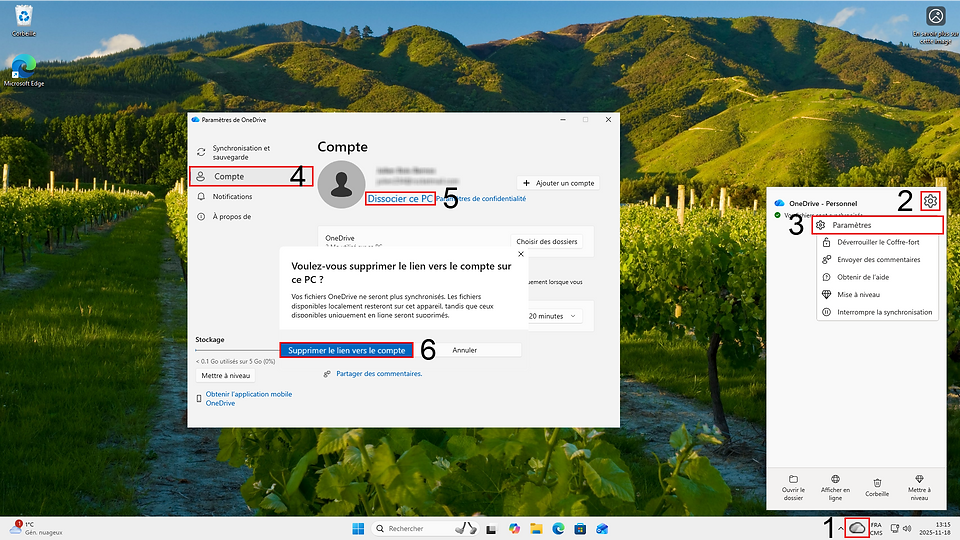Open Paramètres de confidentialité link
The height and width of the screenshot is (540, 960).
[481, 198]
